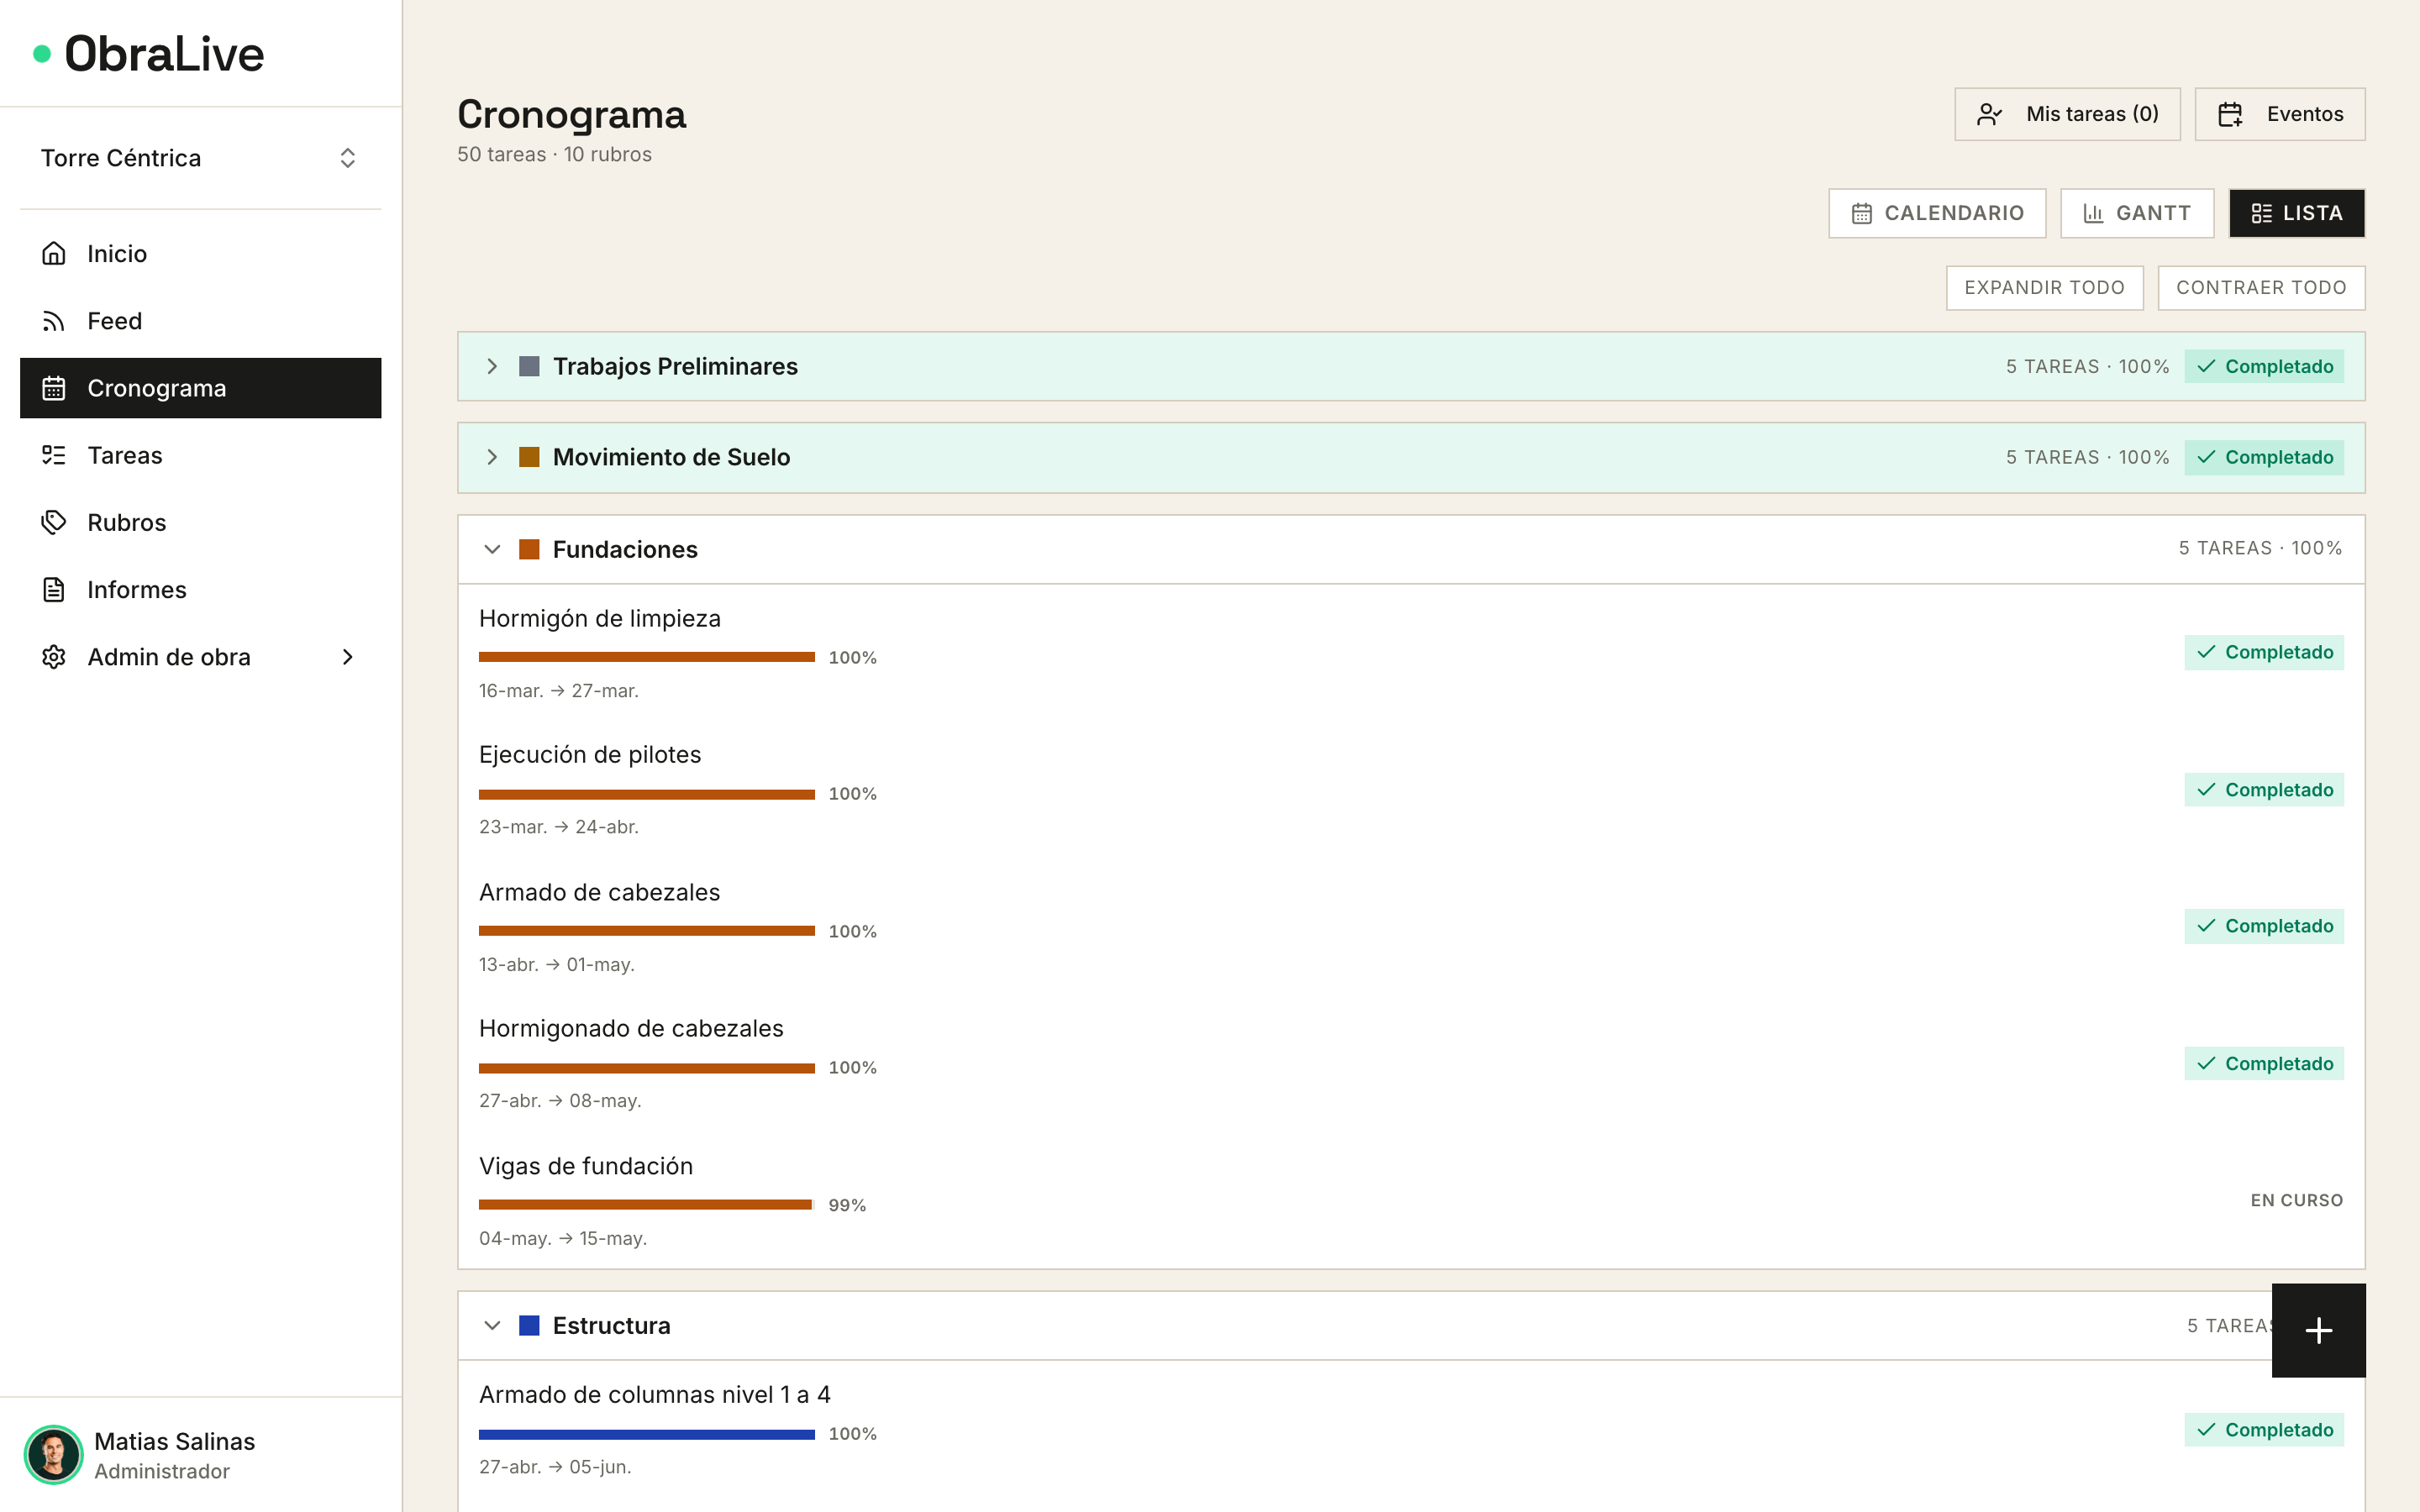Open the Inicio home icon
This screenshot has height=1512, width=2420.
pos(54,254)
